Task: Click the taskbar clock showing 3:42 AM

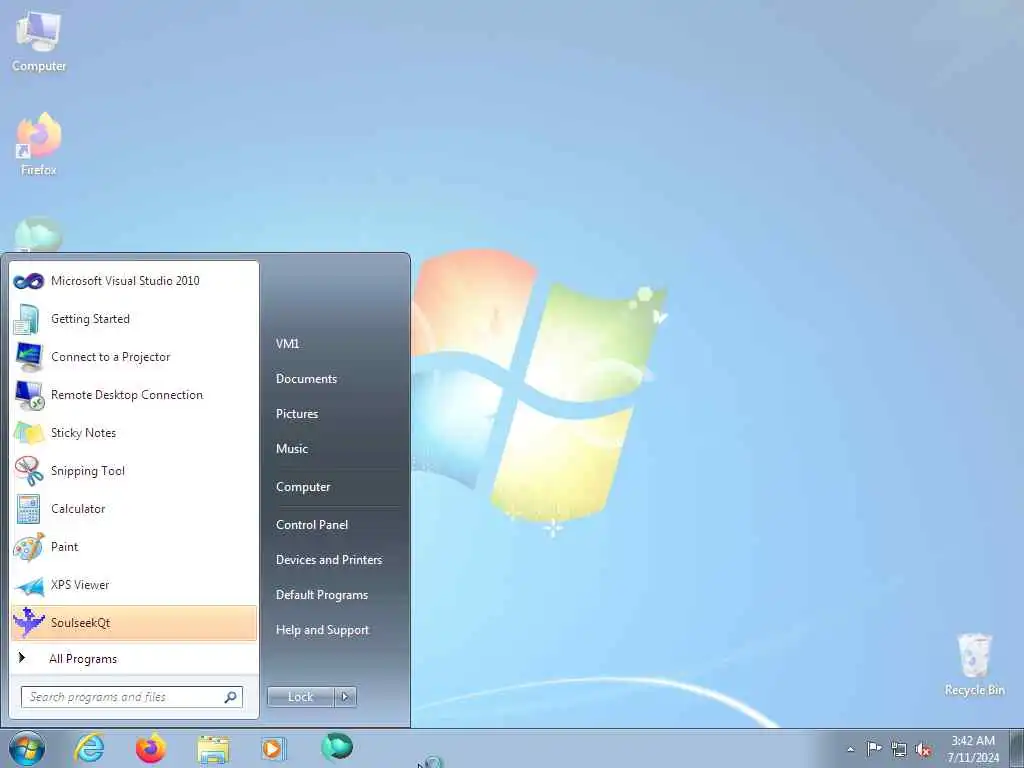Action: 973,749
